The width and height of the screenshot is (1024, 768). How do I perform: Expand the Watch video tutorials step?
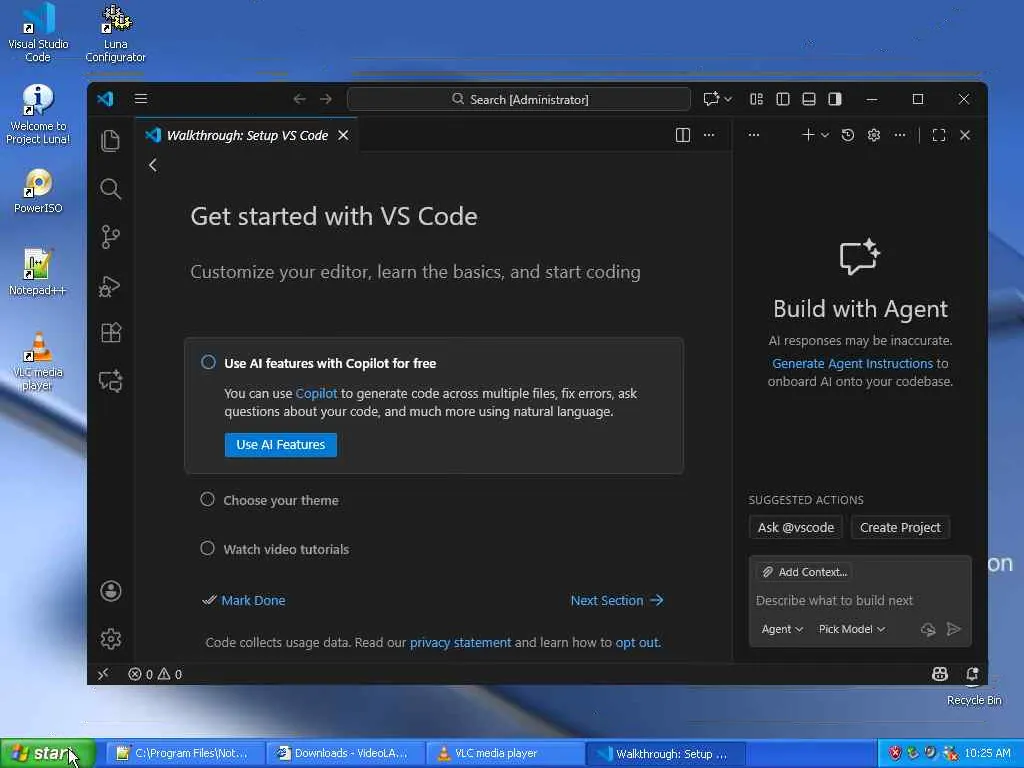286,549
